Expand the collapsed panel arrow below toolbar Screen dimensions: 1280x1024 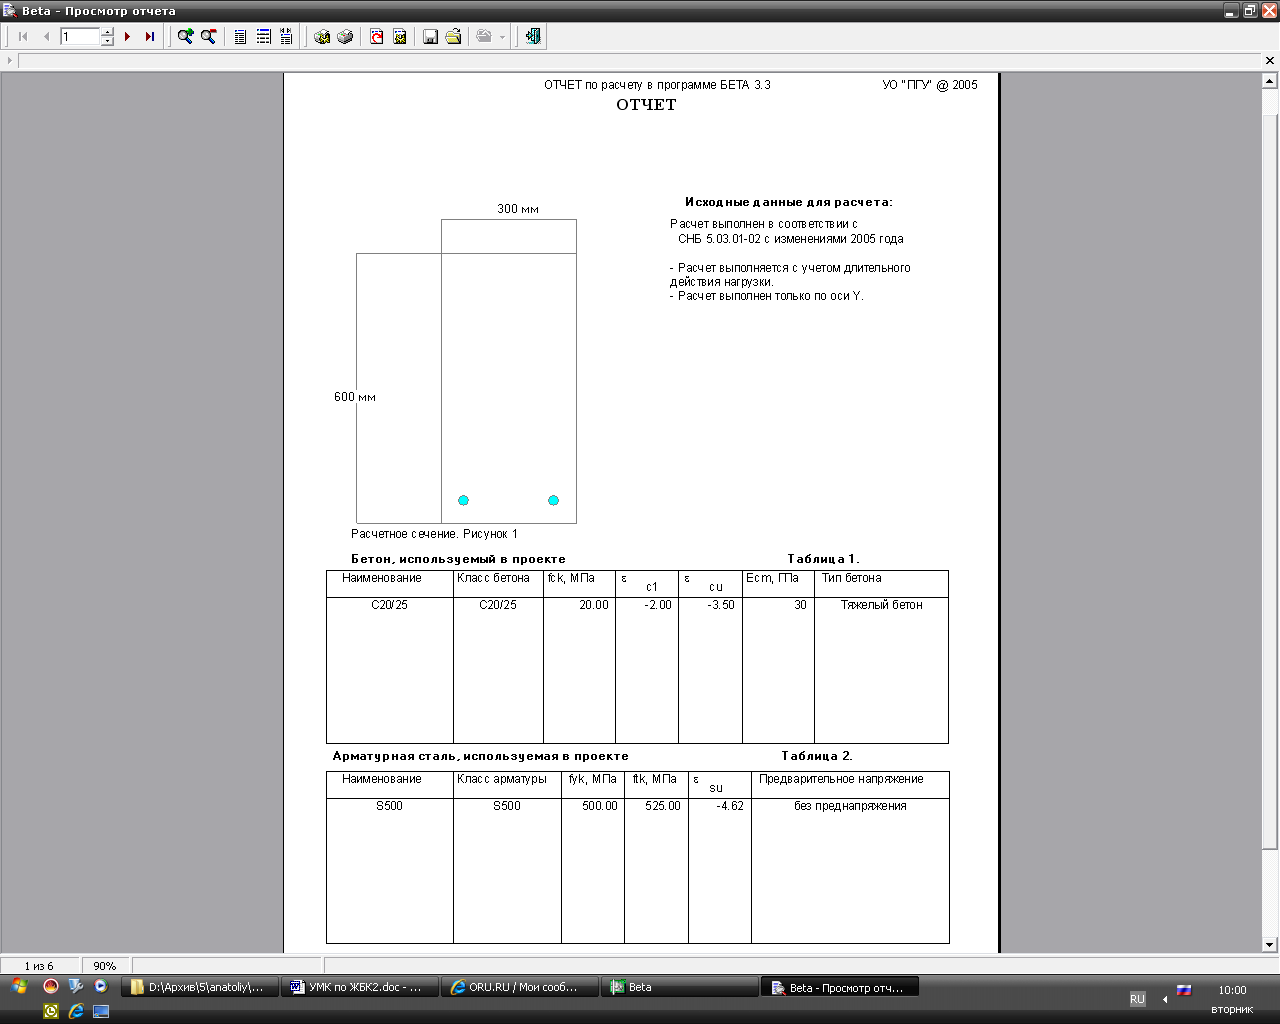pyautogui.click(x=9, y=61)
